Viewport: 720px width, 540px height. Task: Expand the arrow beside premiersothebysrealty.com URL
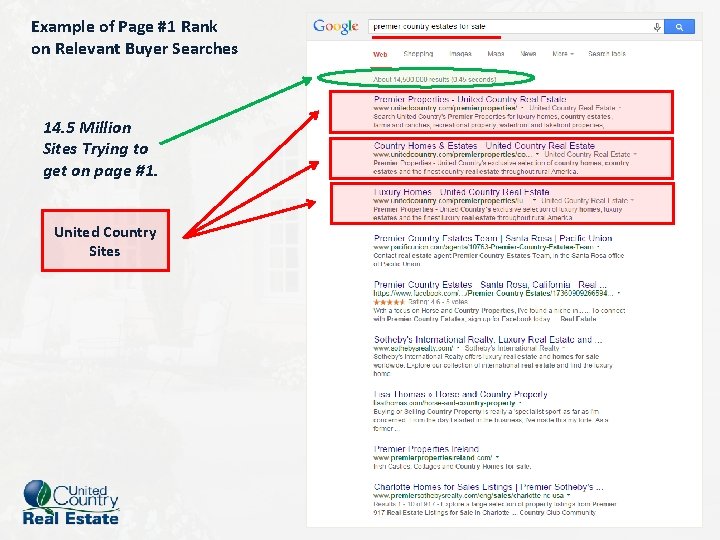[x=568, y=496]
